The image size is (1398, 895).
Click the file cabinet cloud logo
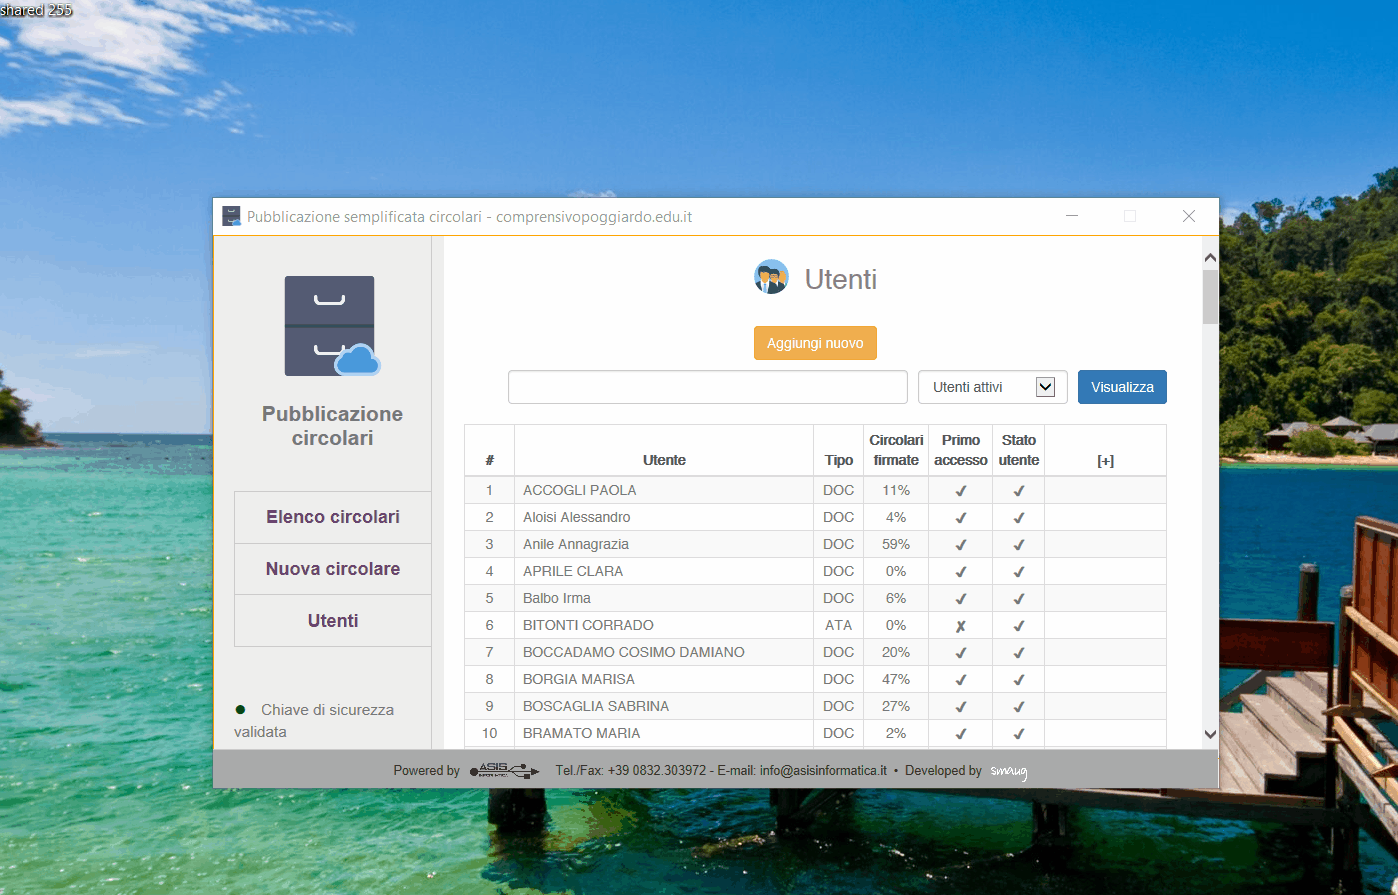tap(332, 326)
